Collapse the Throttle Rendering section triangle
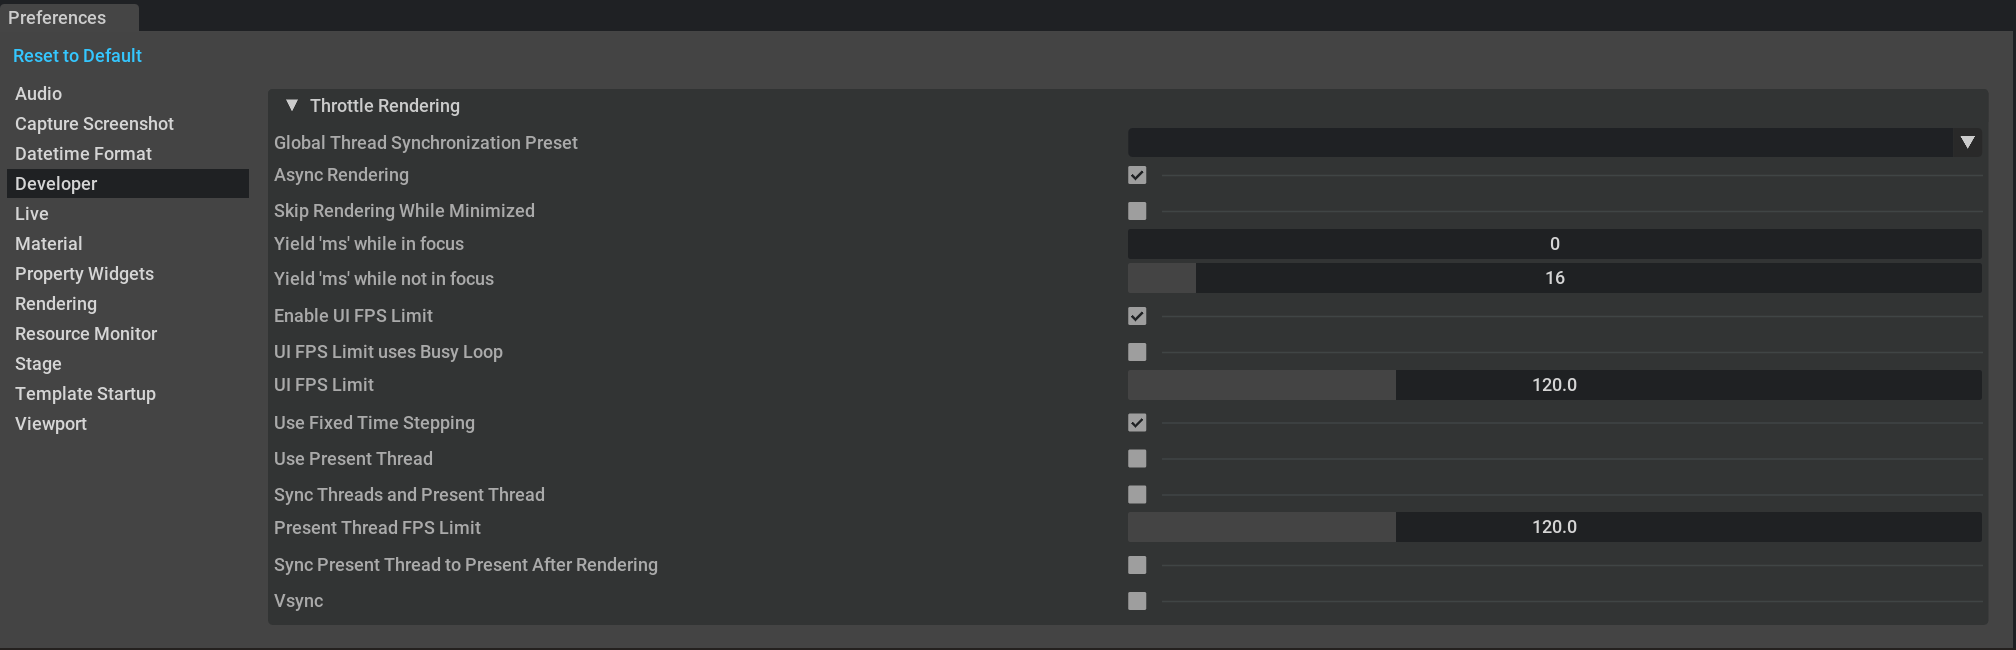The width and height of the screenshot is (2016, 650). [292, 105]
